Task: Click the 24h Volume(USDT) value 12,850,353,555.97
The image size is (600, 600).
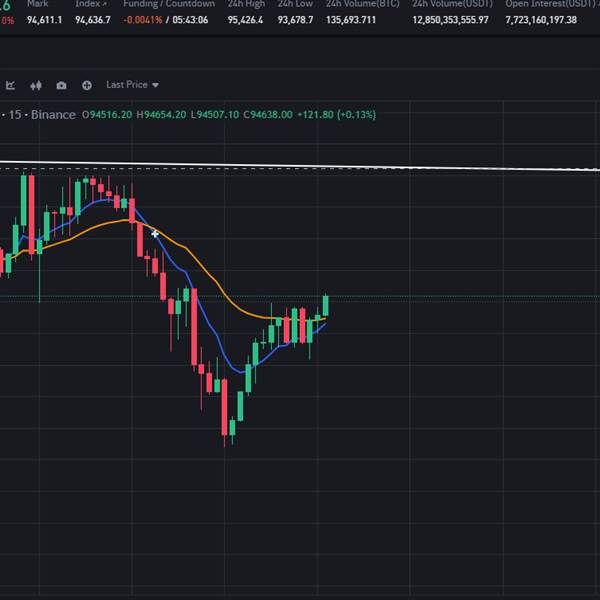Action: coord(450,20)
